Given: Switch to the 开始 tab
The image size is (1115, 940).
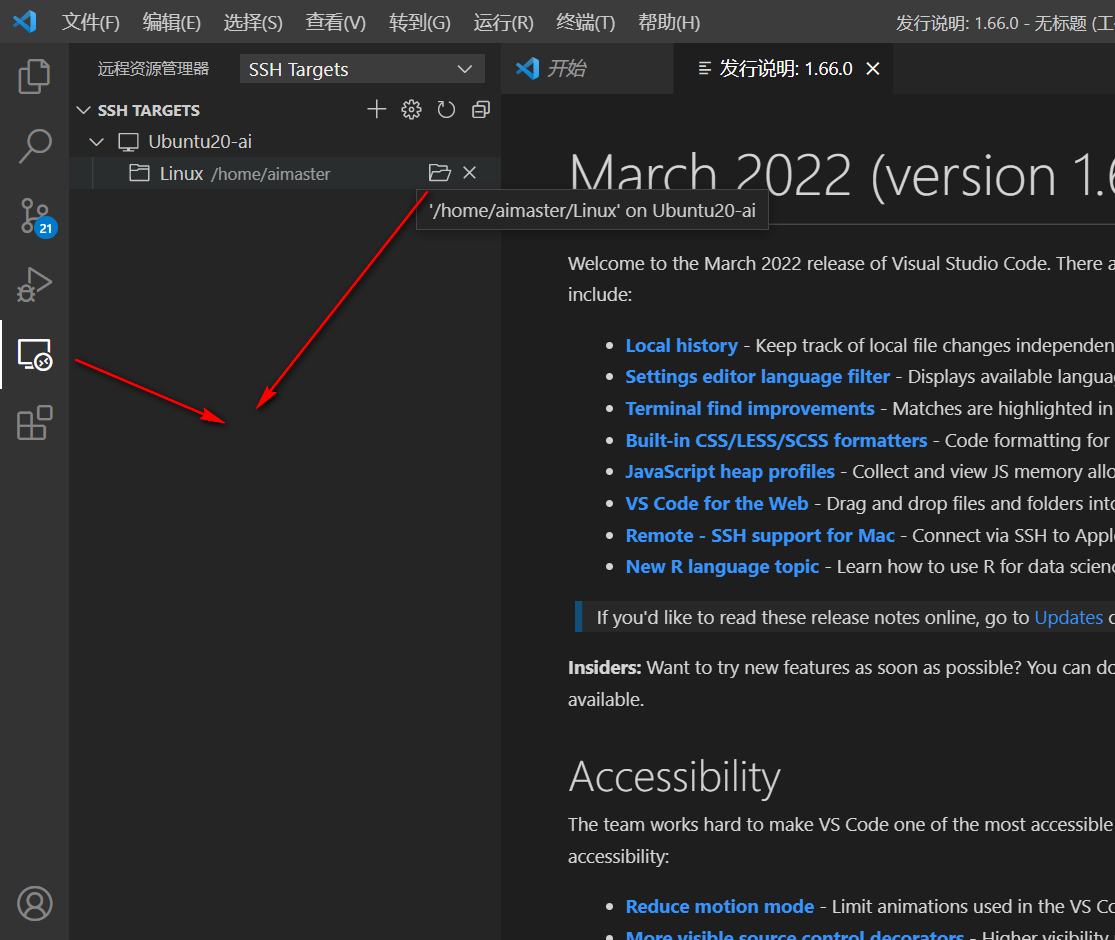Looking at the screenshot, I should 587,68.
